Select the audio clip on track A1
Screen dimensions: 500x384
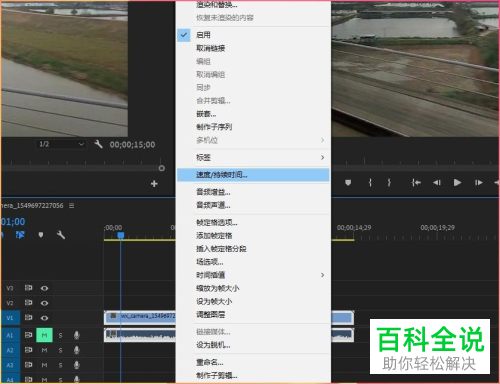click(140, 335)
